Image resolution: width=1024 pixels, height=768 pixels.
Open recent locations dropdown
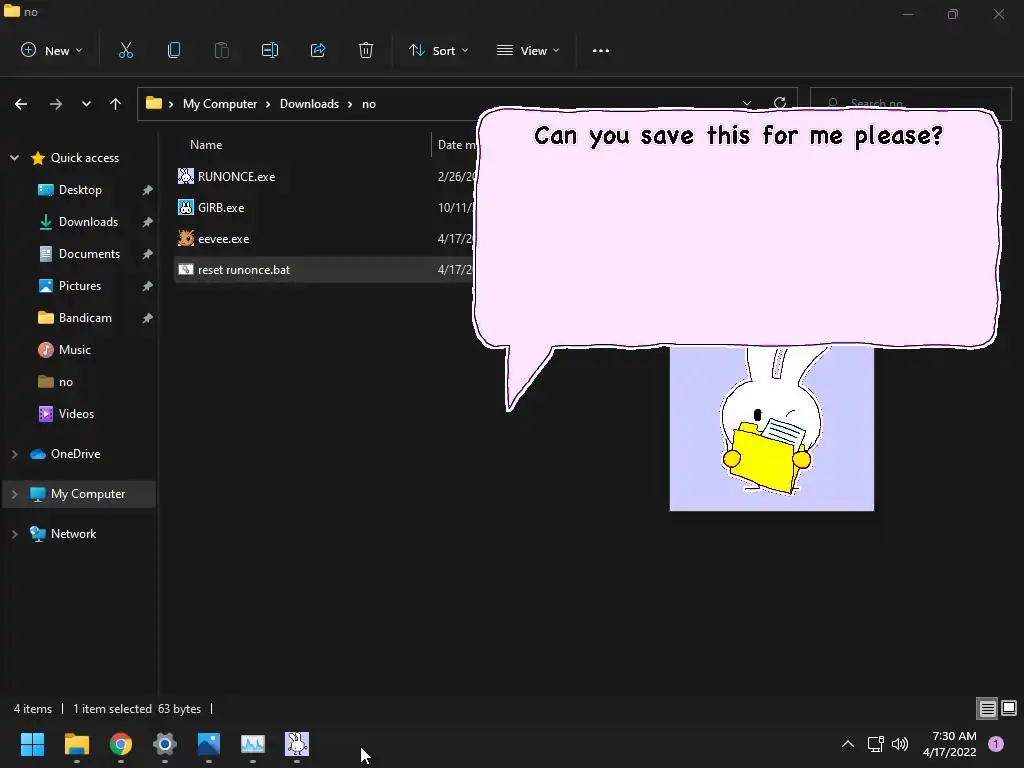point(86,104)
